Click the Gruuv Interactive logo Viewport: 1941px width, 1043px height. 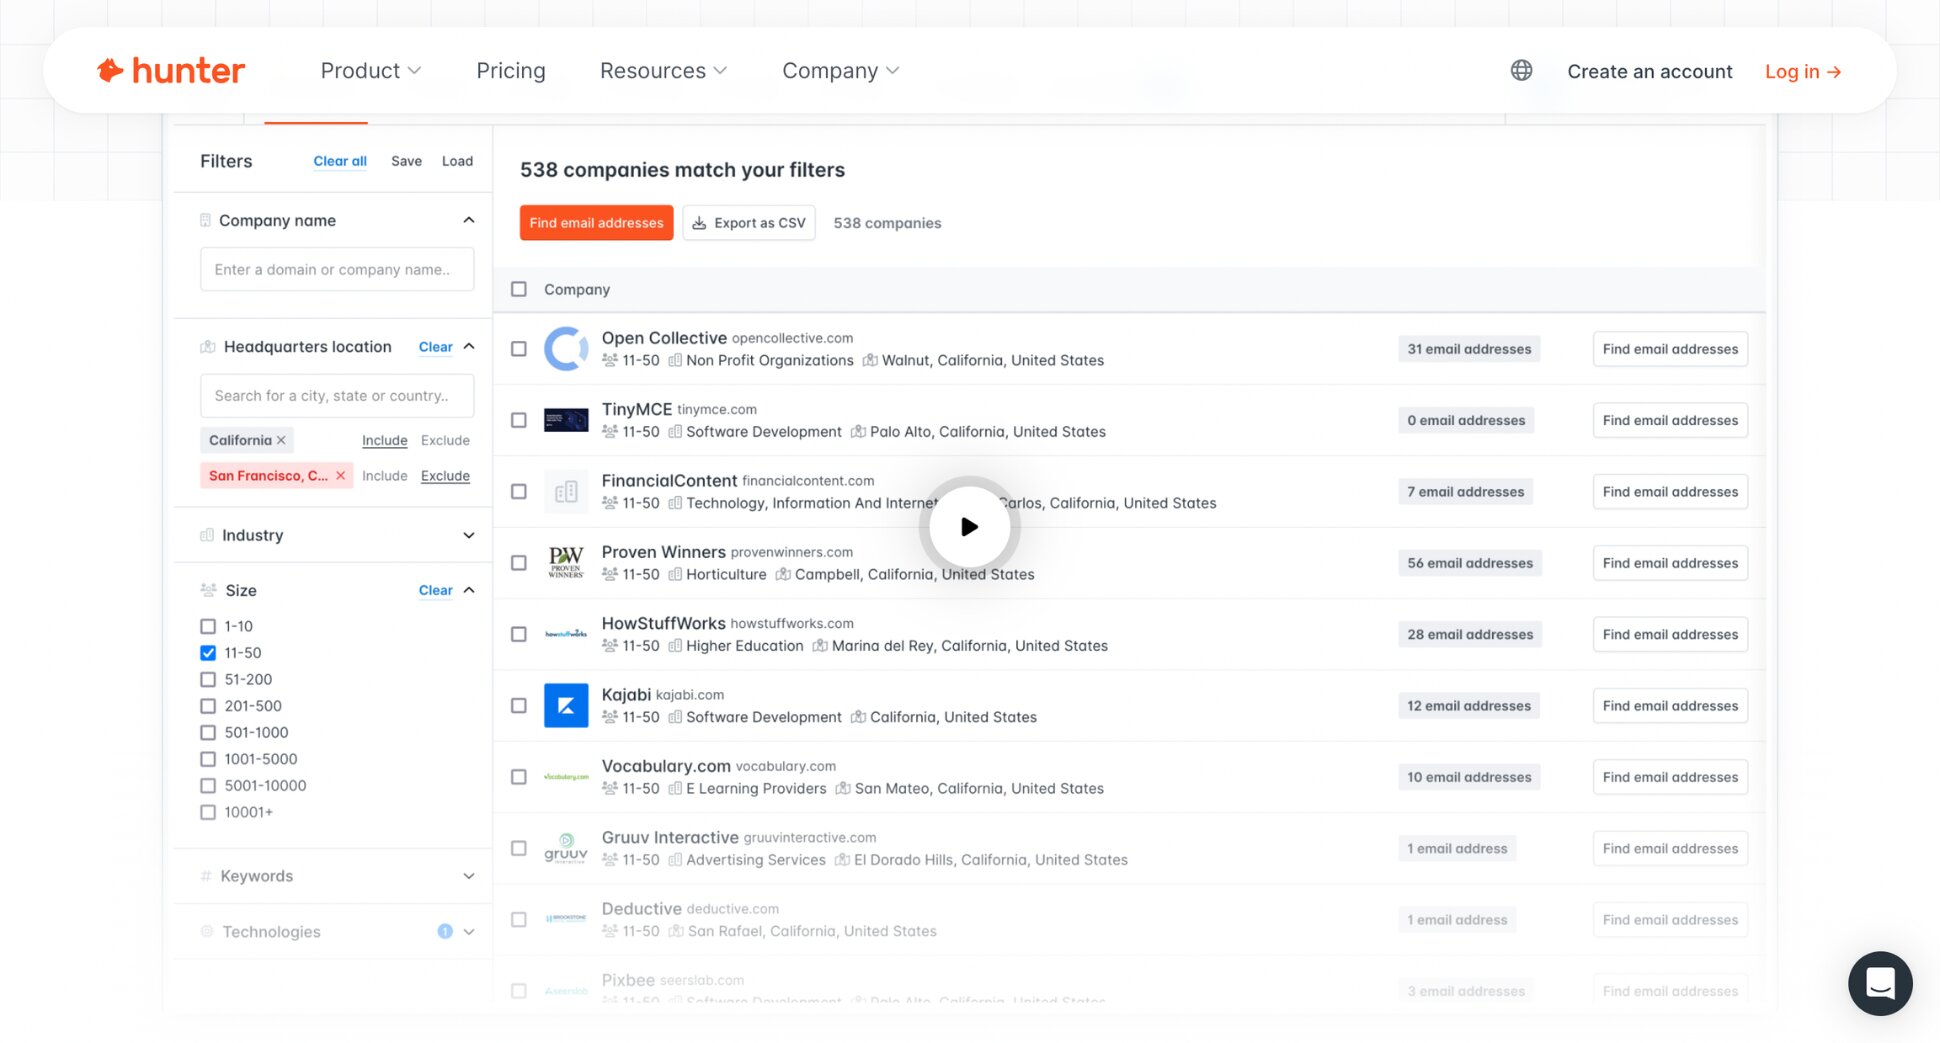pyautogui.click(x=566, y=848)
